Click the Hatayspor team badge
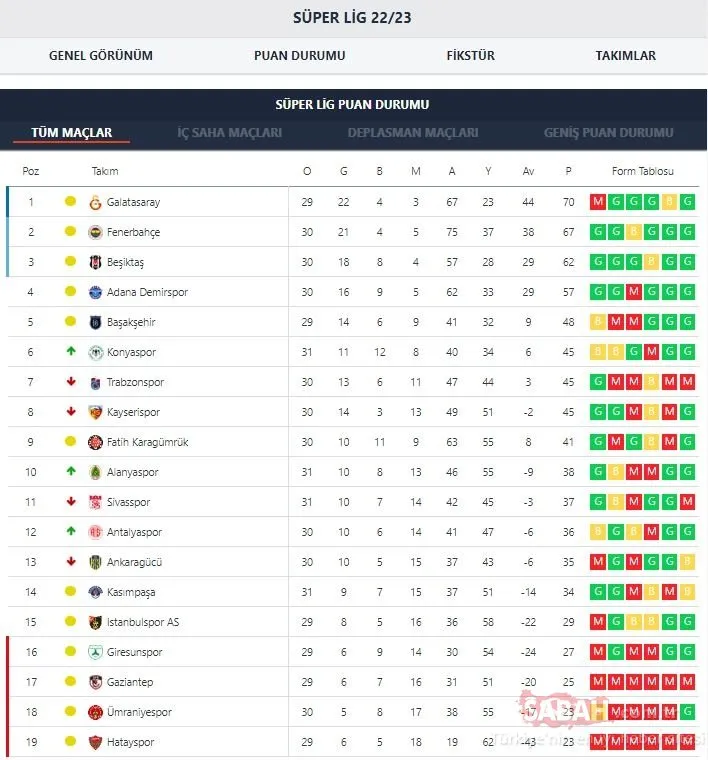 click(x=95, y=742)
